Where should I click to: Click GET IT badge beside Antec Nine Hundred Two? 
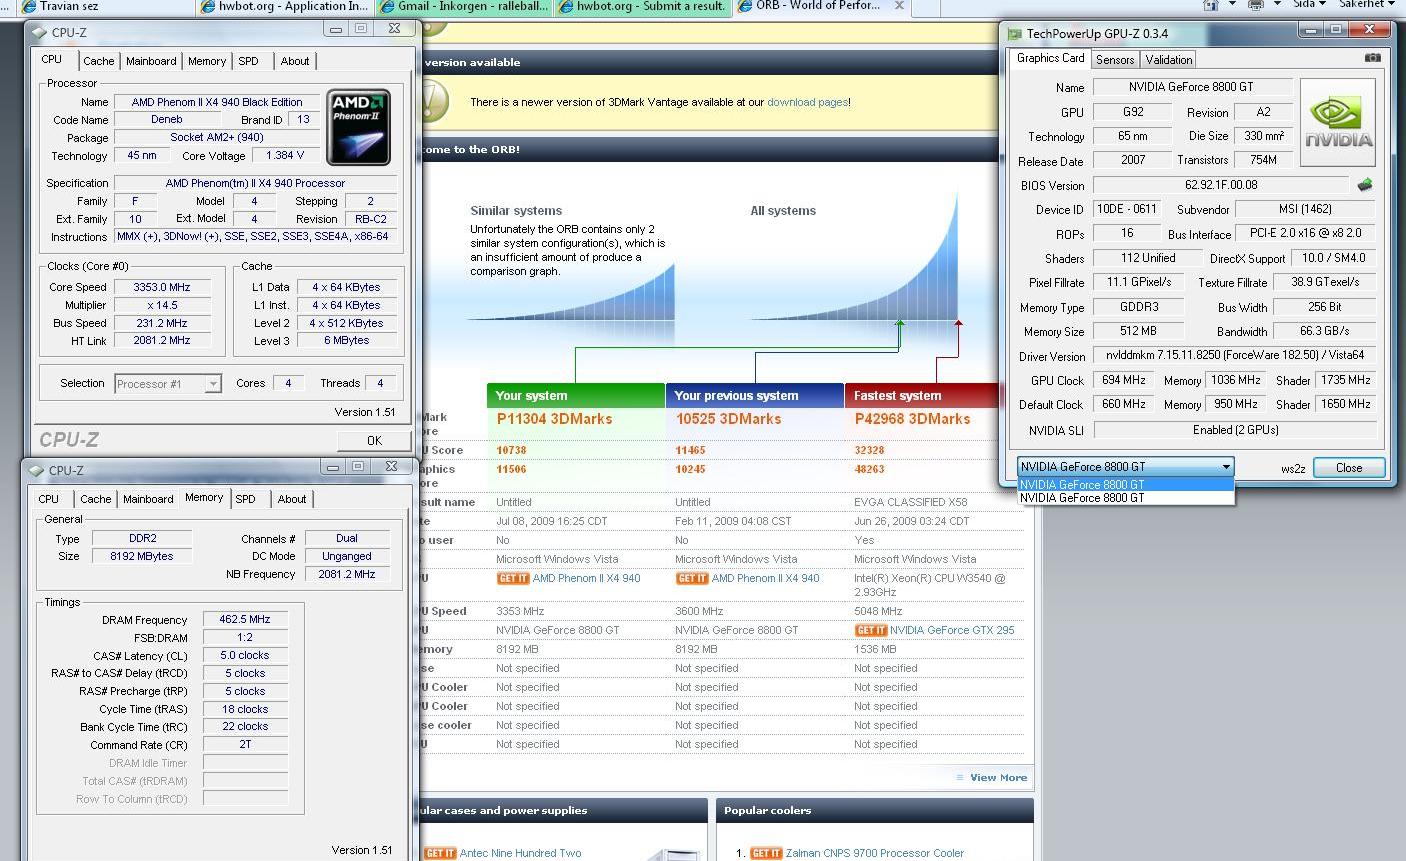[440, 854]
